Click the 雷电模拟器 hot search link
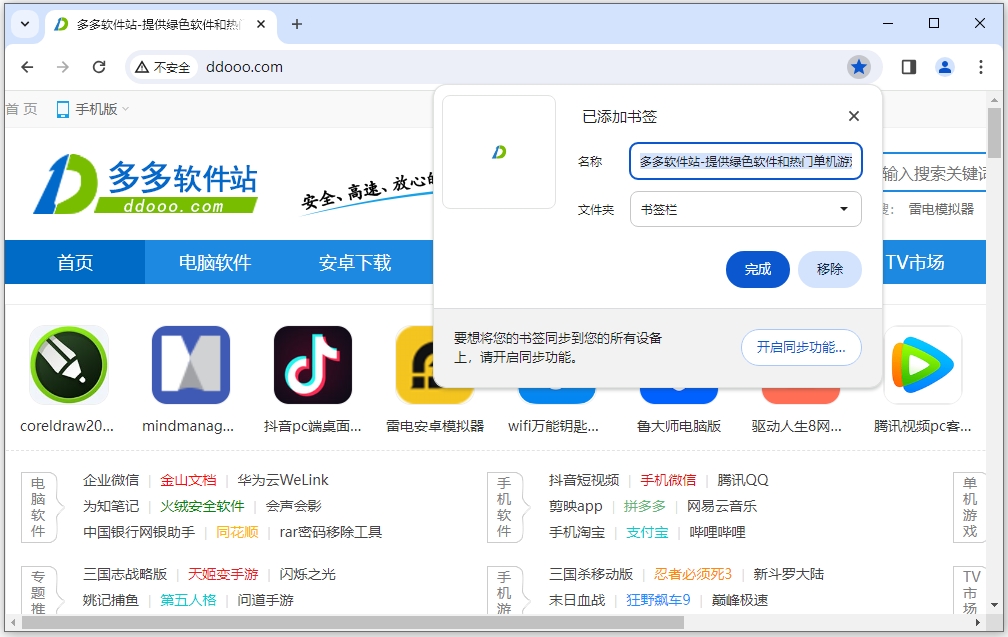Viewport: 1008px width, 637px height. [941, 209]
